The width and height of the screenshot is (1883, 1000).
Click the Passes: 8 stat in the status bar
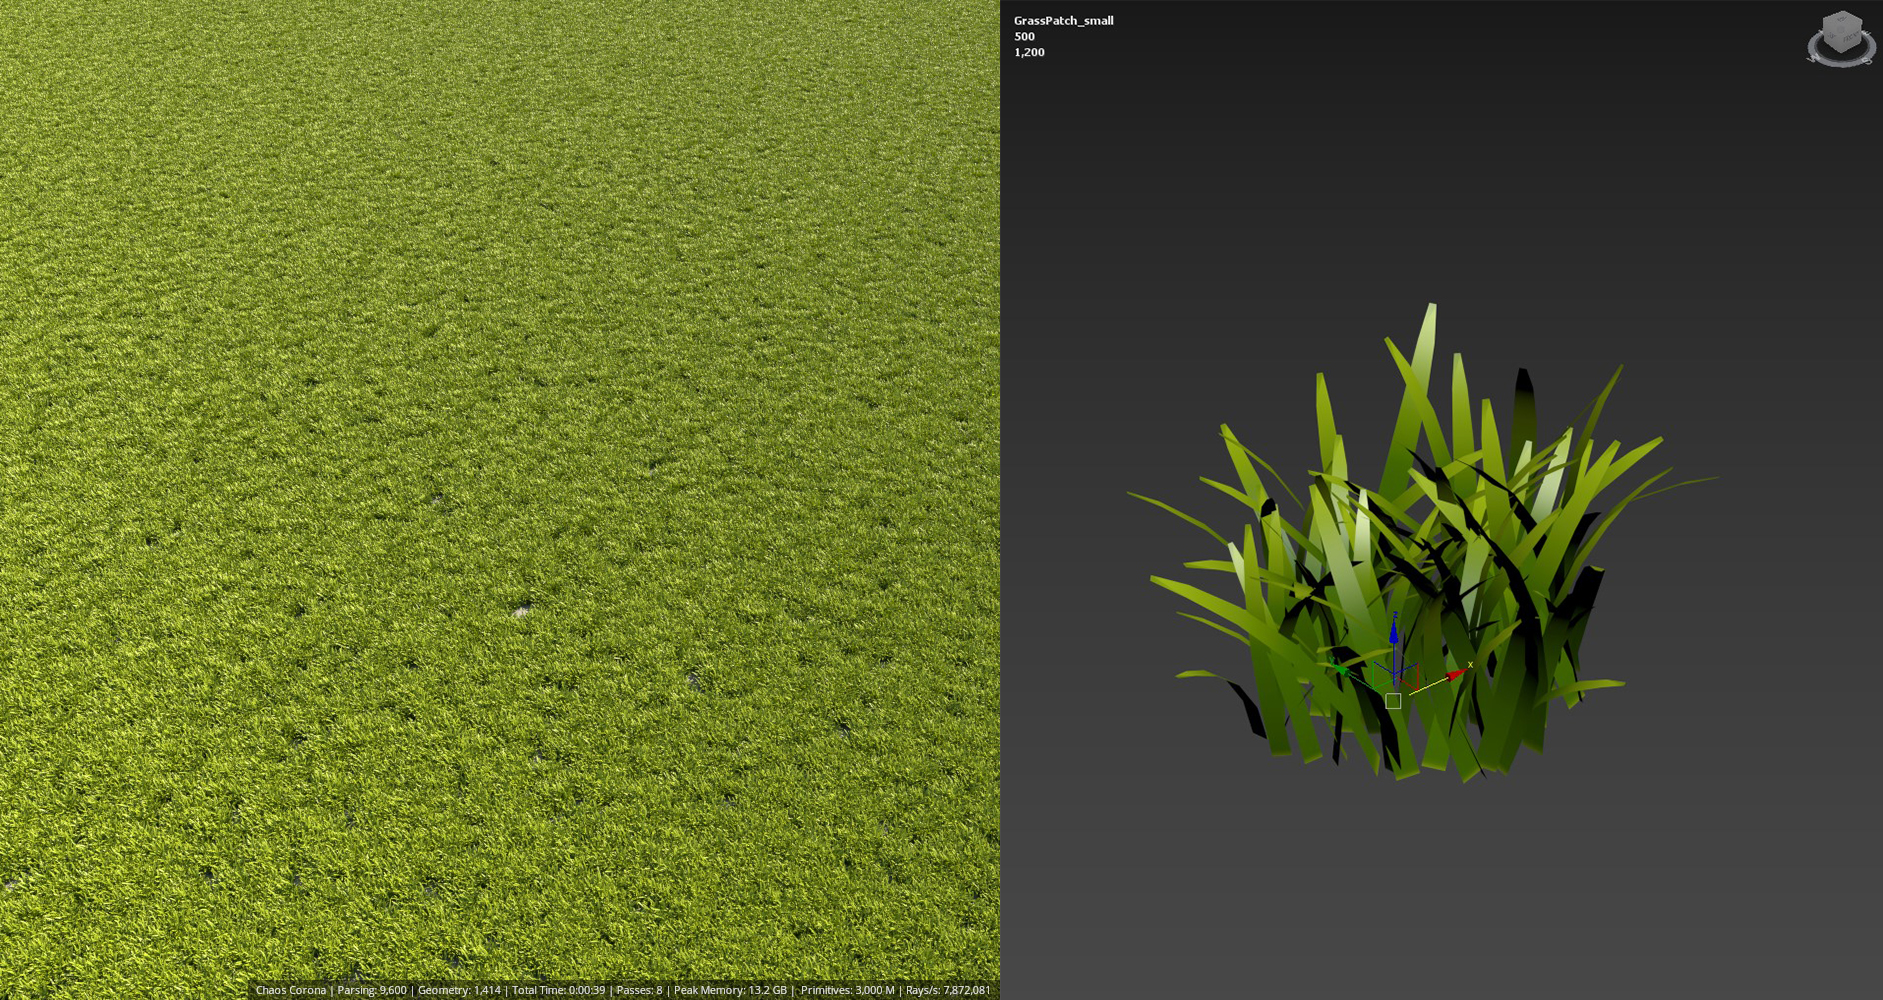click(639, 990)
